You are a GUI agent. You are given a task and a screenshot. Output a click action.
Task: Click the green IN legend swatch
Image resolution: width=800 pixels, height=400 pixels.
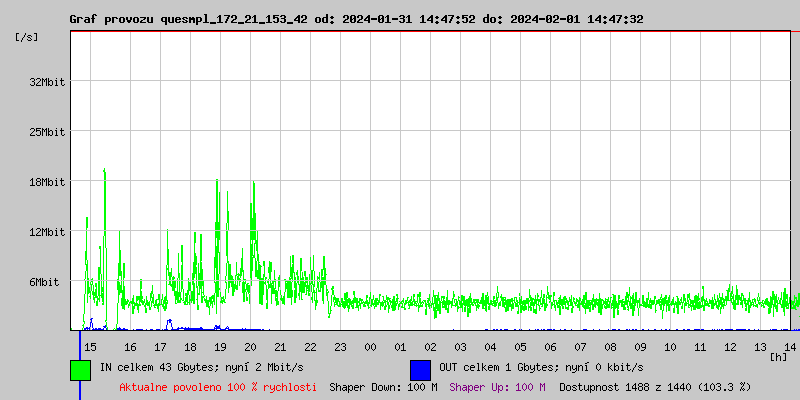point(80,369)
